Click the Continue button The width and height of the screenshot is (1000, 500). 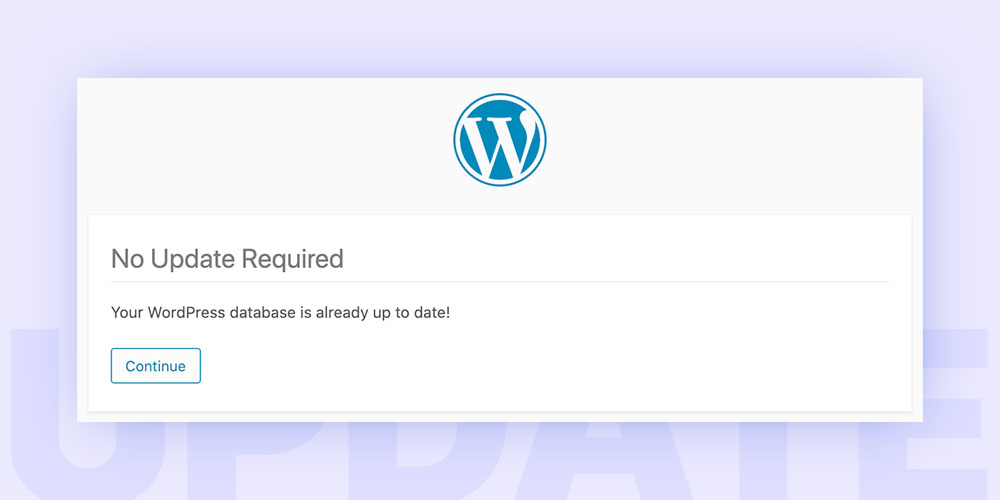(x=156, y=366)
